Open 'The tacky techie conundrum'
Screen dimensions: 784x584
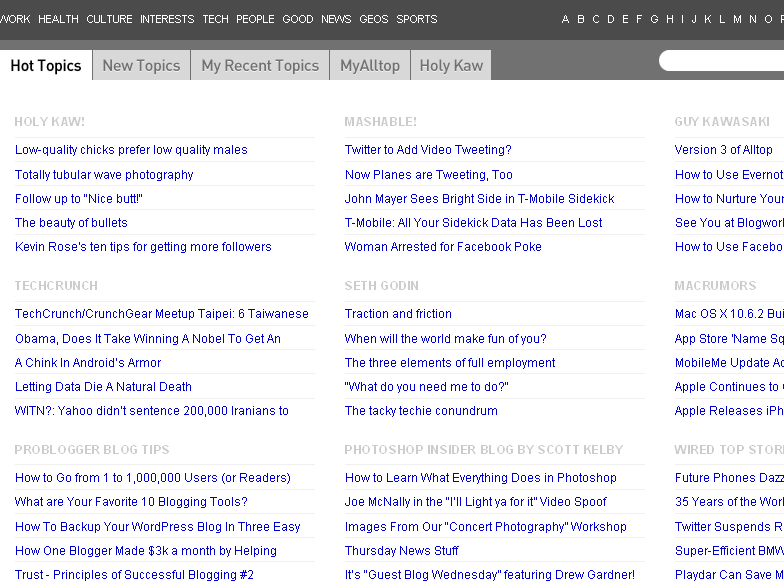421,410
